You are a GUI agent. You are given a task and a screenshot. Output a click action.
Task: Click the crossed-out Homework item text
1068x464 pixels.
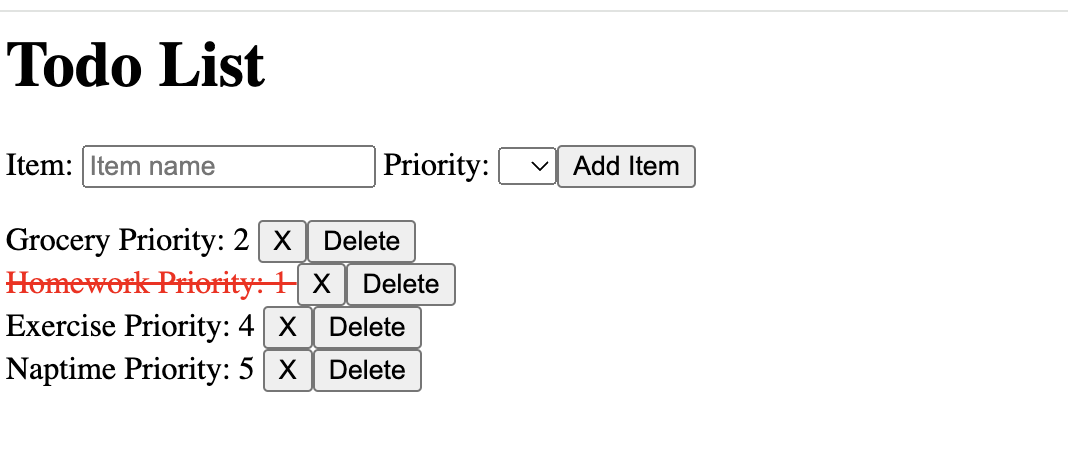tap(150, 284)
